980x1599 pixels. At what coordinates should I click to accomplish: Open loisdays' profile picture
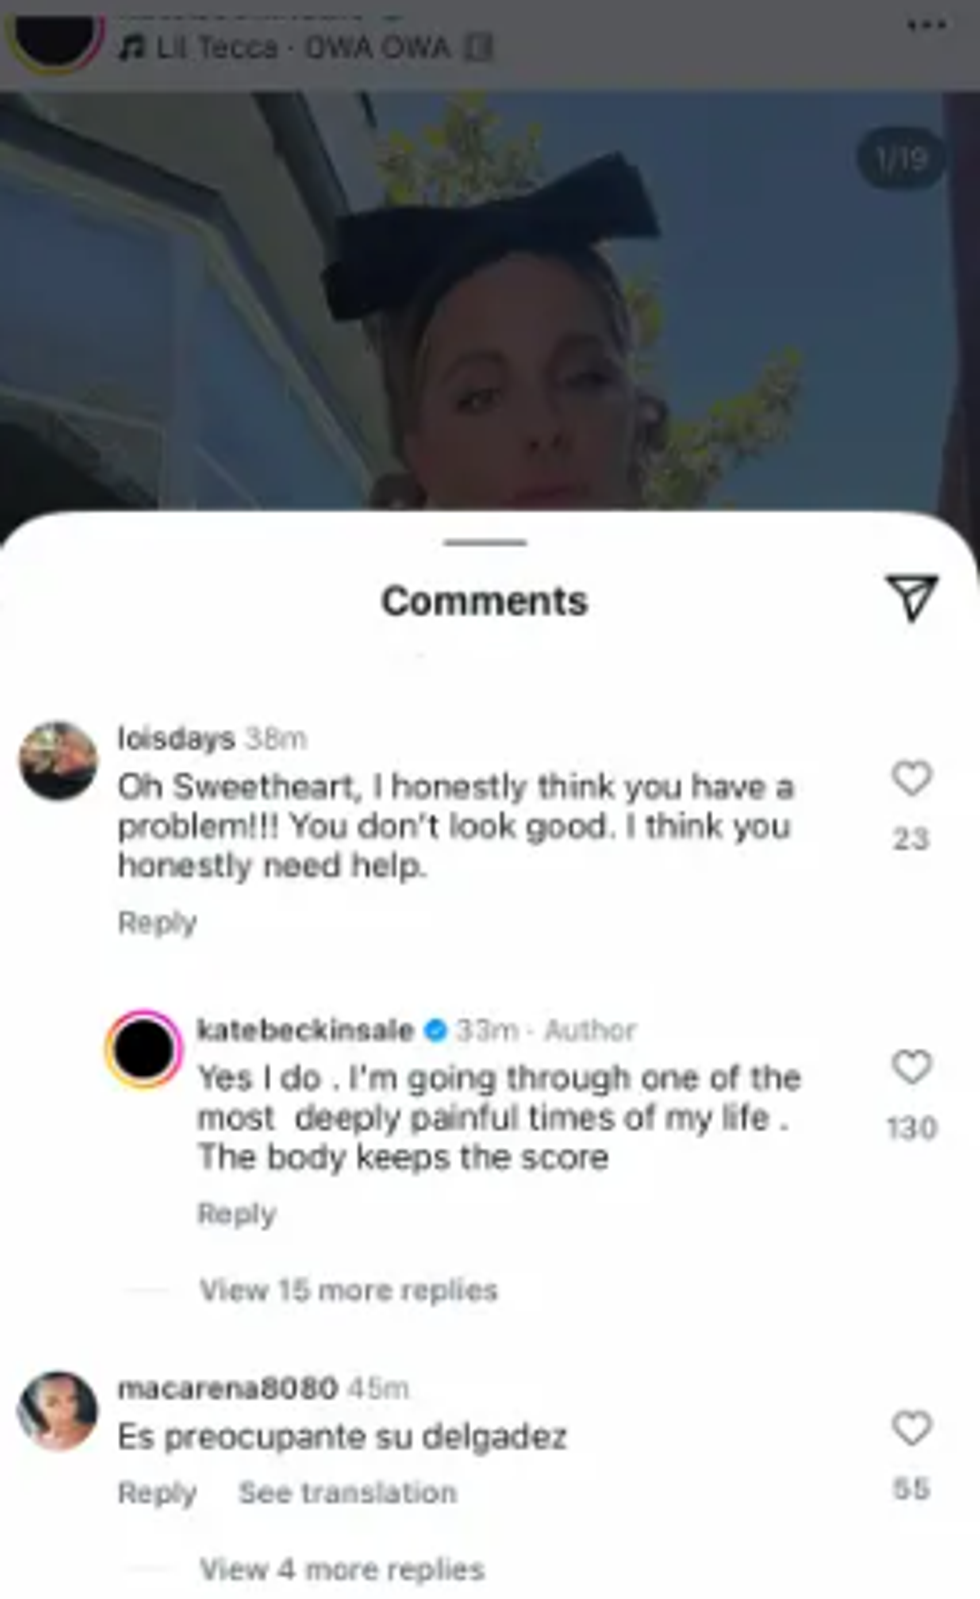click(x=59, y=761)
